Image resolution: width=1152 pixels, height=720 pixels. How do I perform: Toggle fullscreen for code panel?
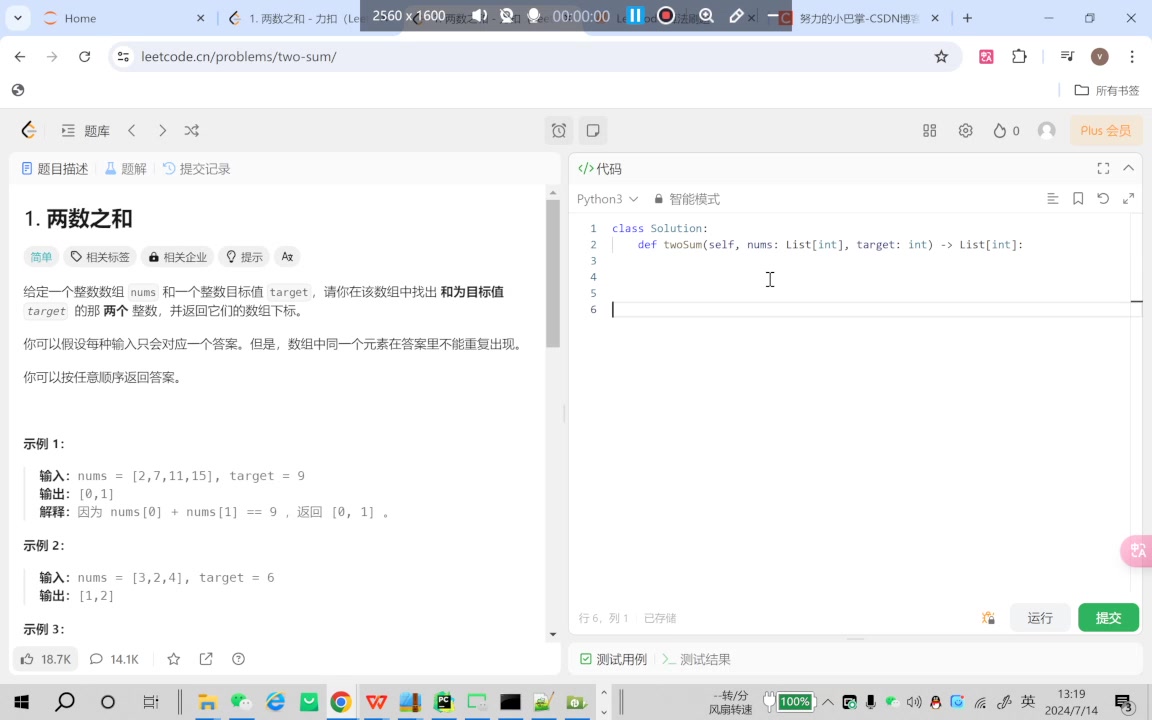click(1103, 169)
